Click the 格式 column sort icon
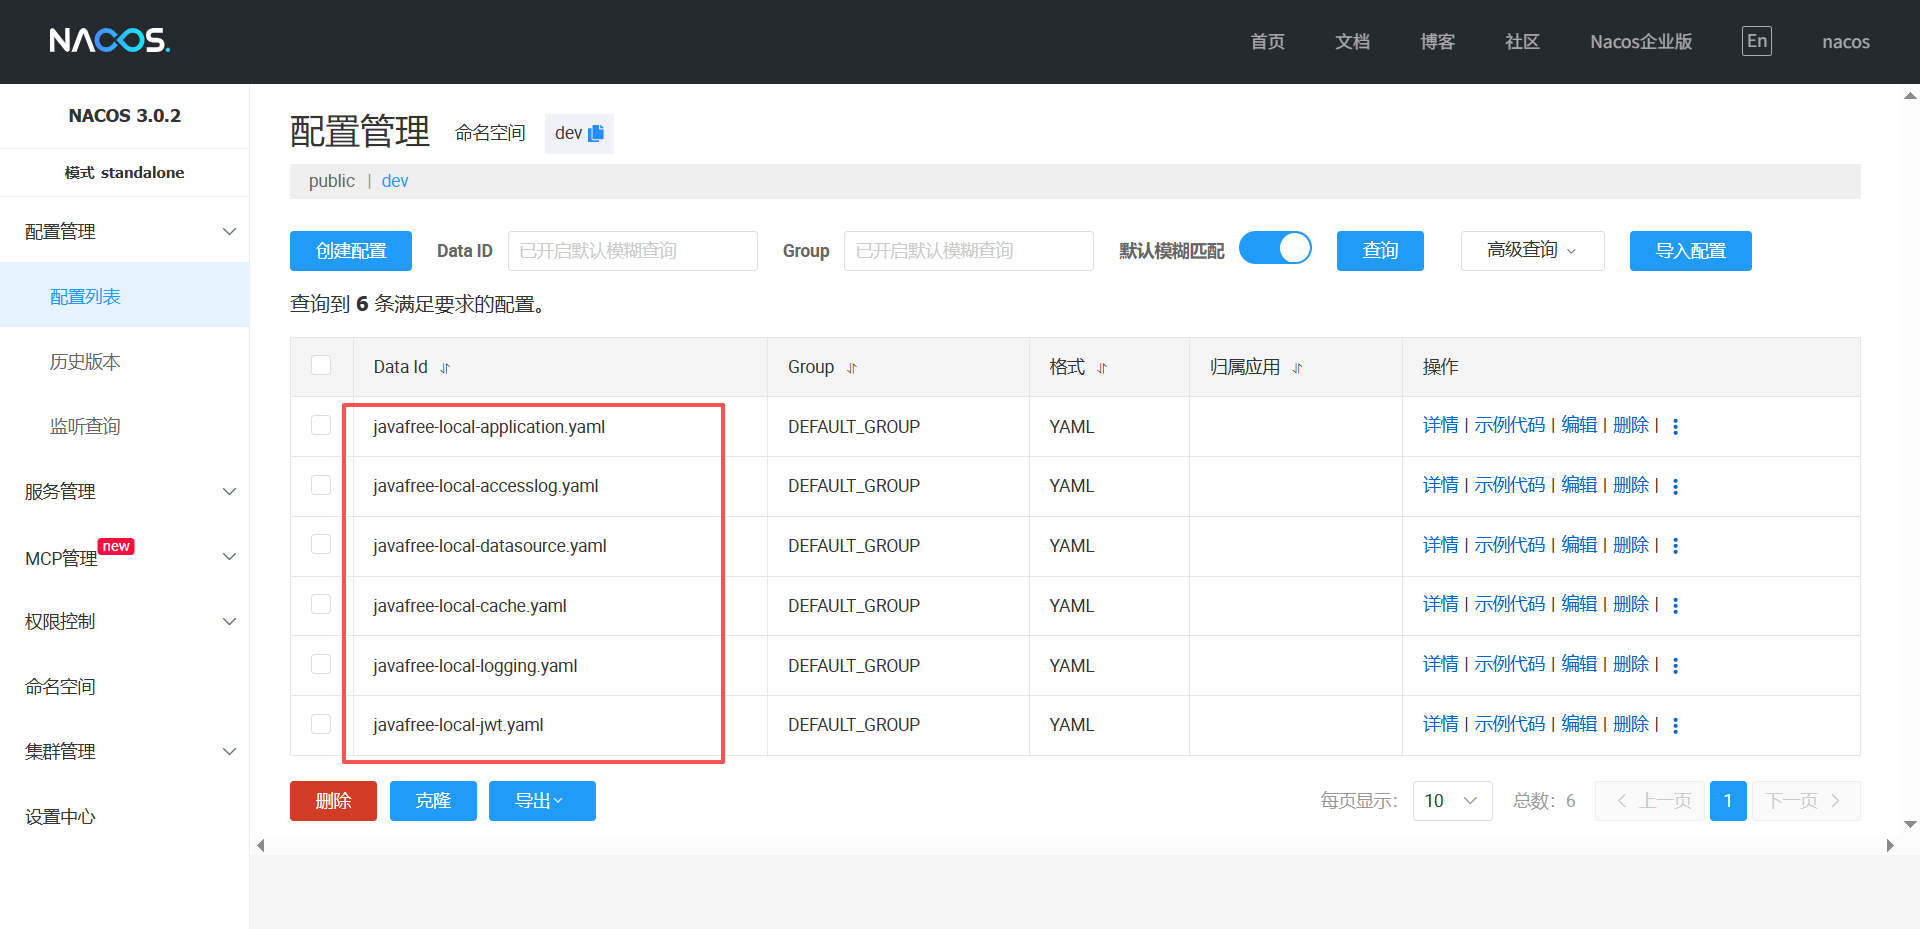Image resolution: width=1920 pixels, height=929 pixels. pos(1102,368)
